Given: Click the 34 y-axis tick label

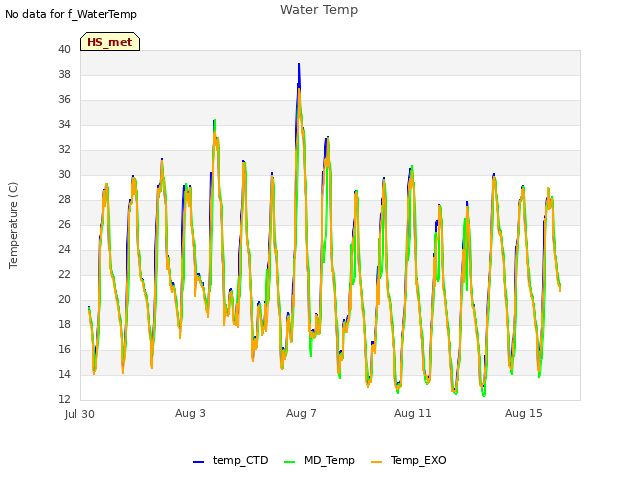Looking at the screenshot, I should pyautogui.click(x=64, y=124).
